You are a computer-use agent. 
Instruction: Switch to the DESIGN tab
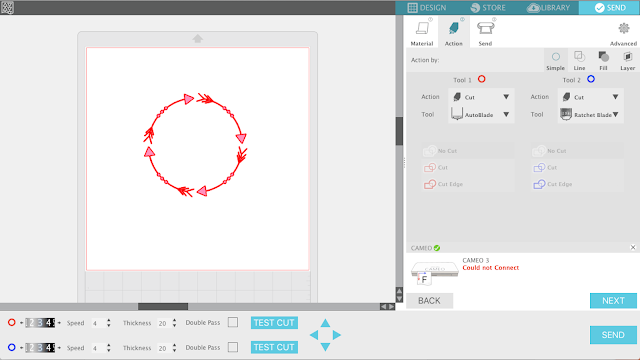427,8
